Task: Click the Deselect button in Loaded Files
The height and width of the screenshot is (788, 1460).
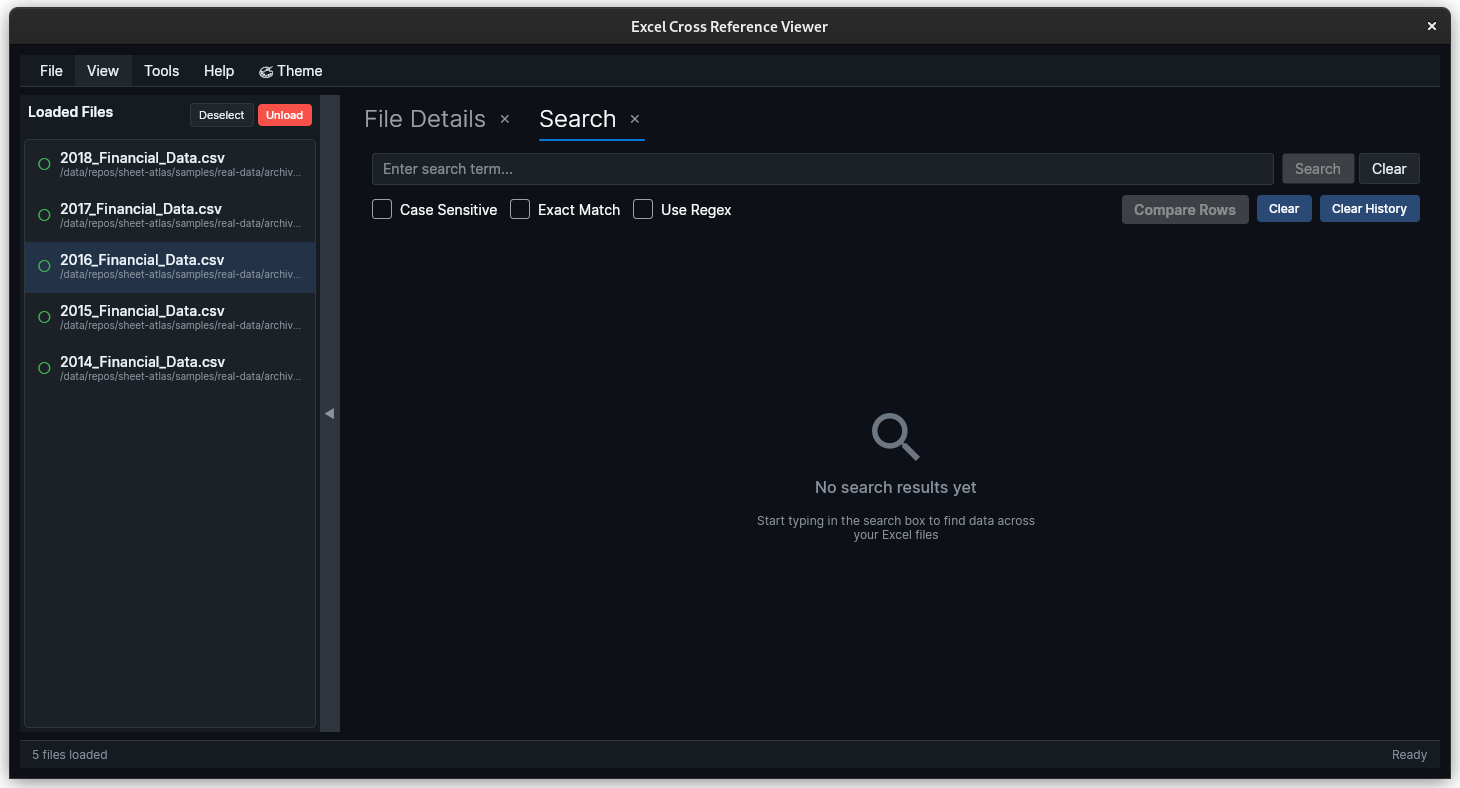Action: click(221, 115)
